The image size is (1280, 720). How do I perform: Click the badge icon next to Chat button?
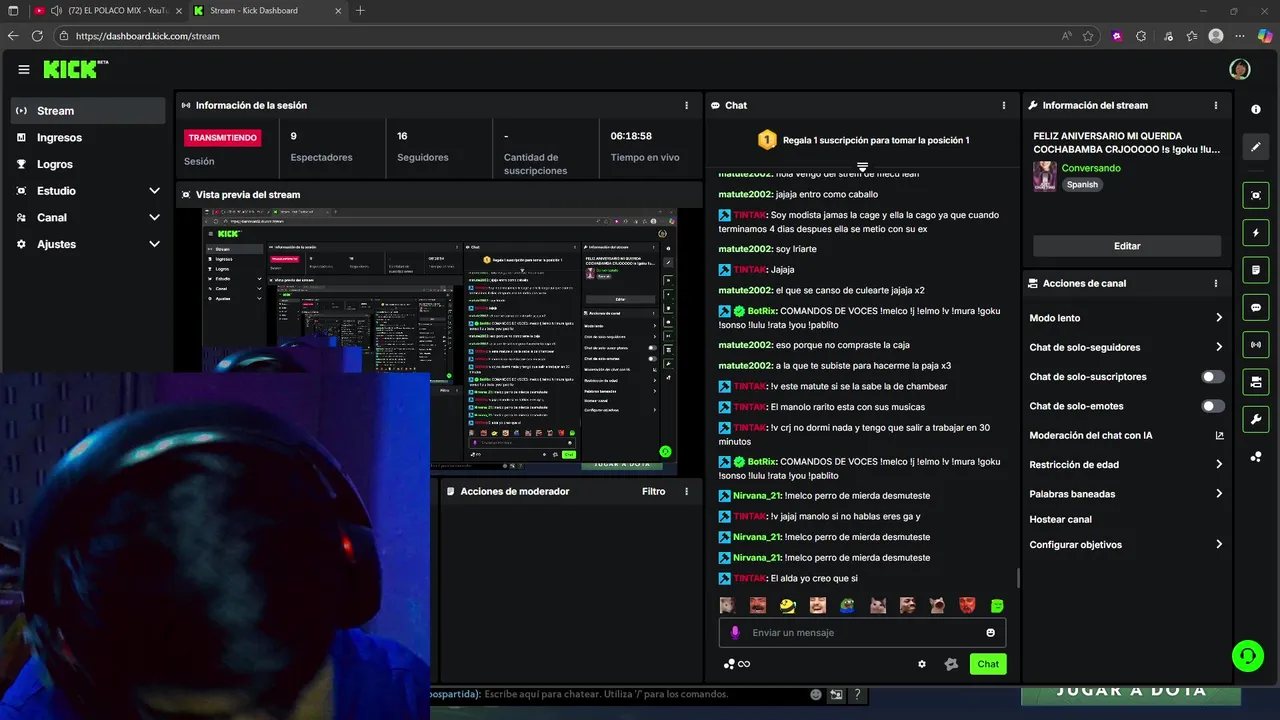point(951,664)
